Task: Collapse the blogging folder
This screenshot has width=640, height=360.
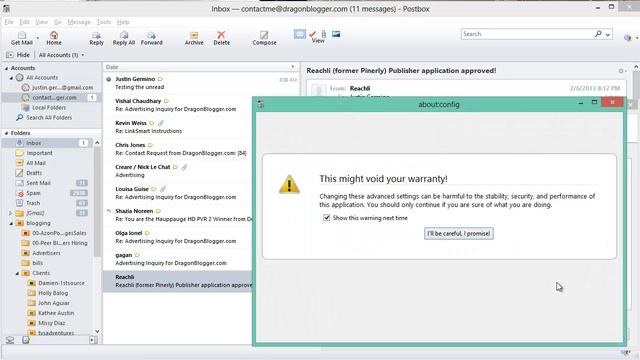Action: point(11,223)
